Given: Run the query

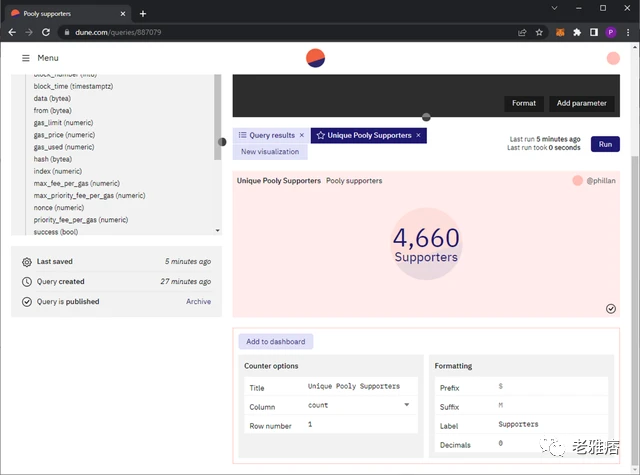Looking at the screenshot, I should click(605, 144).
